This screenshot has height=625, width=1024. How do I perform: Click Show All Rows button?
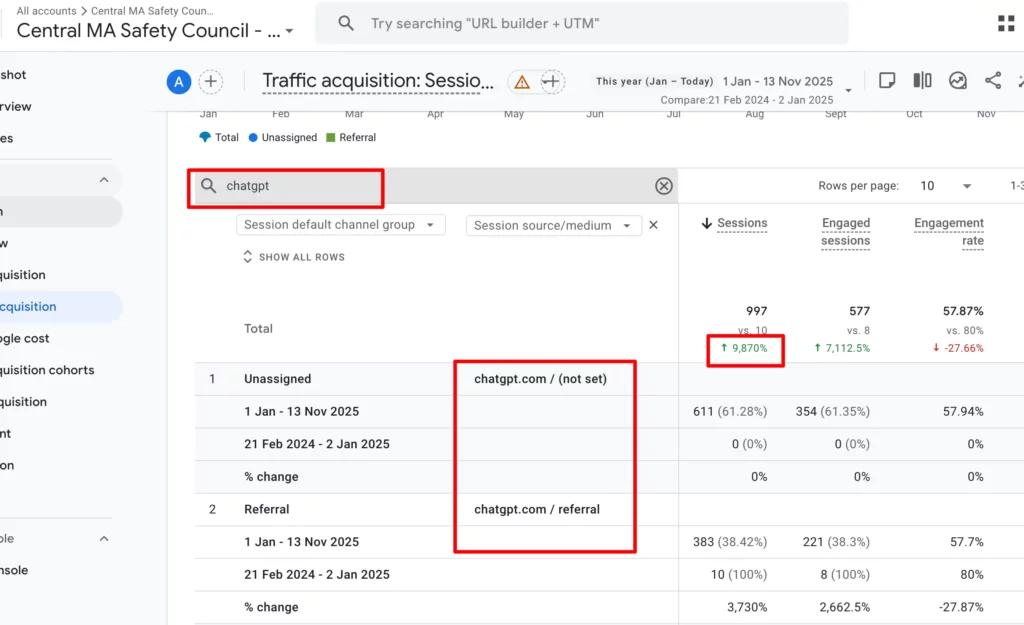294,257
